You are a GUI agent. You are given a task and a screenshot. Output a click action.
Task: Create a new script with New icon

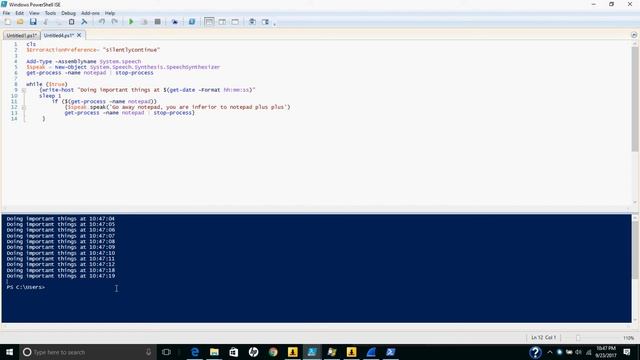click(7, 22)
